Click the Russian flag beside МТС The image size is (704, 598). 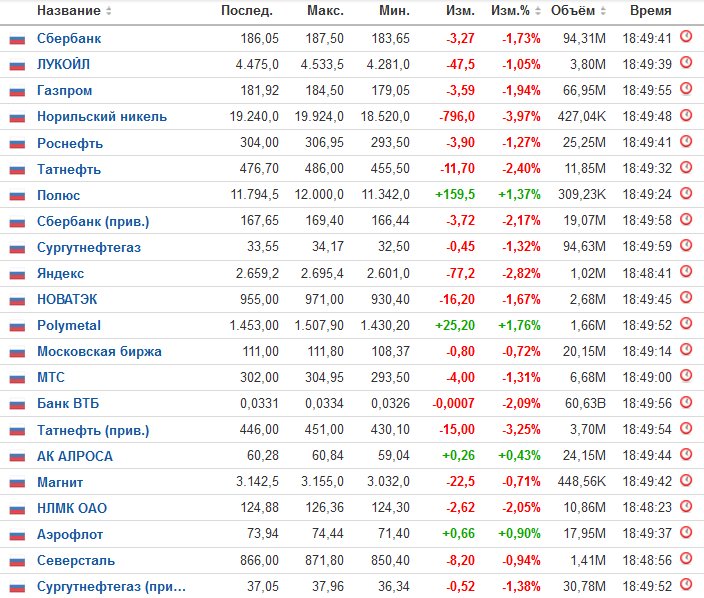[x=17, y=379]
